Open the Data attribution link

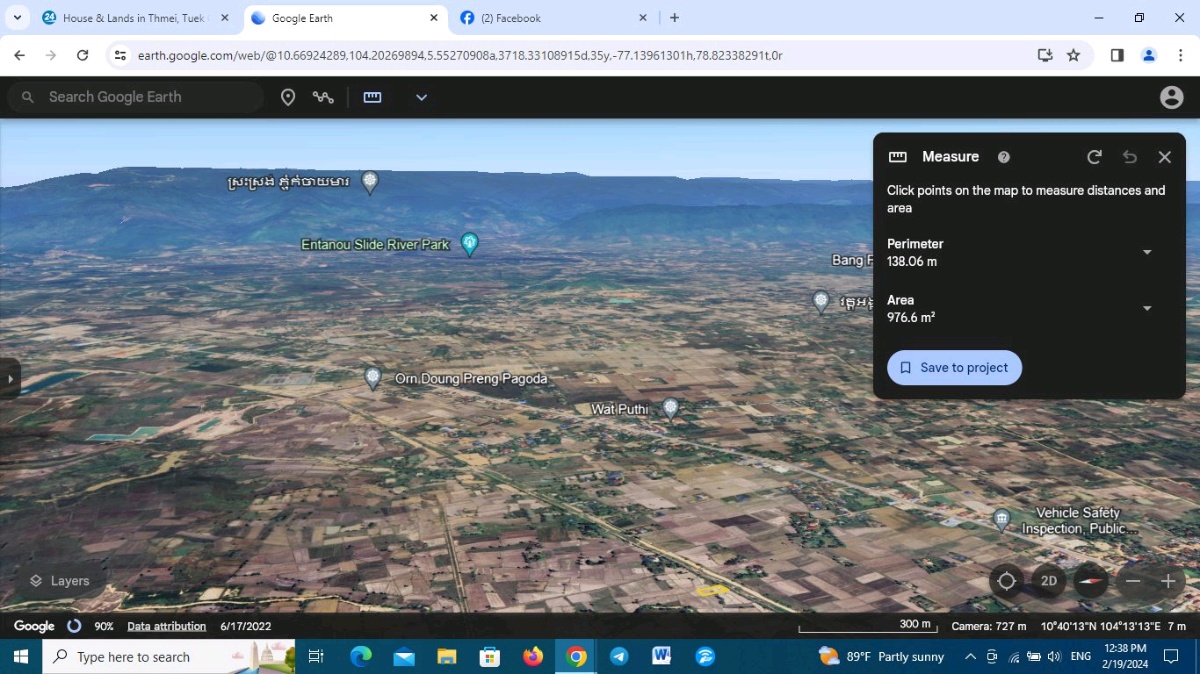pos(166,626)
